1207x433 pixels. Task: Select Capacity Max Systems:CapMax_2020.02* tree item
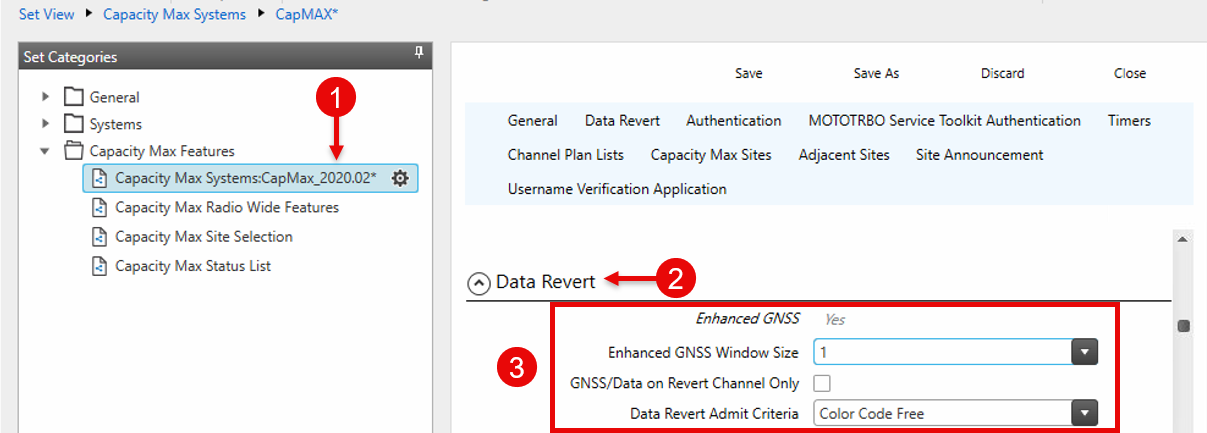(x=250, y=178)
